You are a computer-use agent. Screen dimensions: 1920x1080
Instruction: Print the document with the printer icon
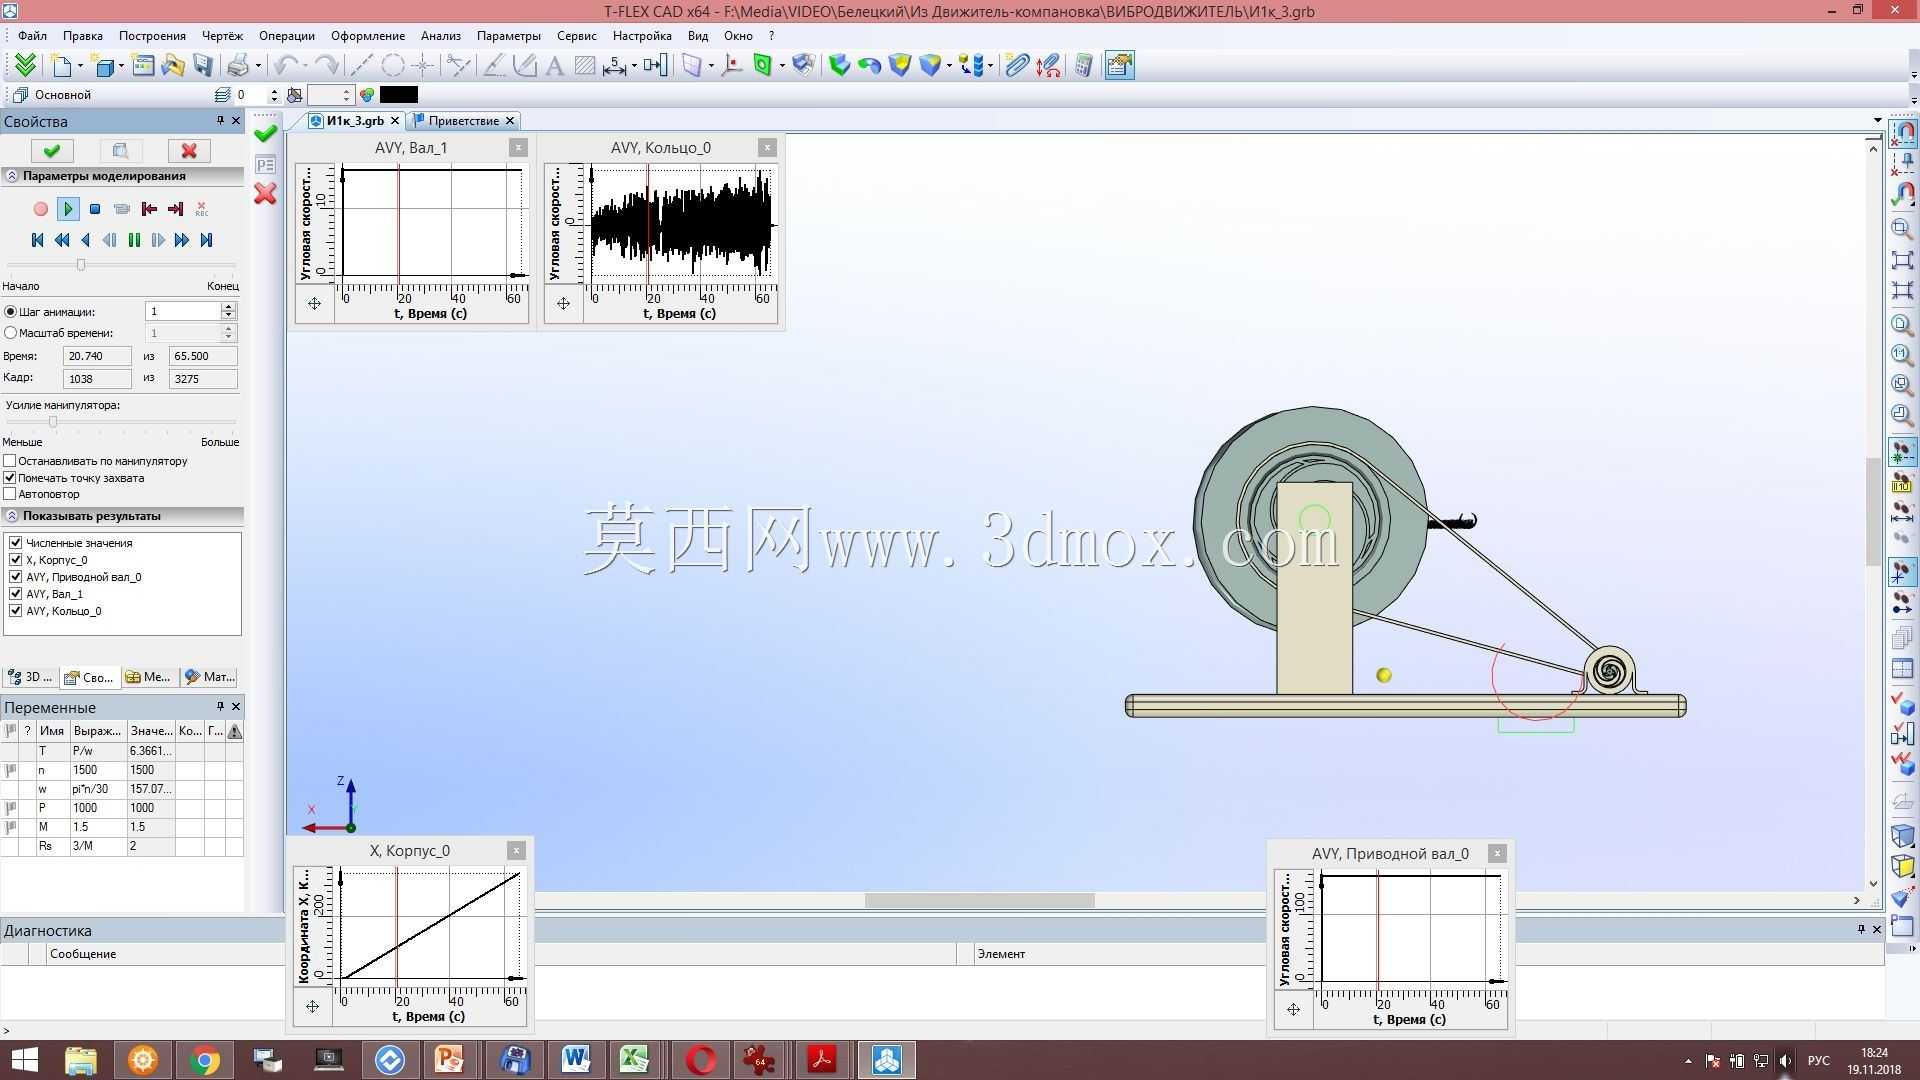tap(238, 66)
